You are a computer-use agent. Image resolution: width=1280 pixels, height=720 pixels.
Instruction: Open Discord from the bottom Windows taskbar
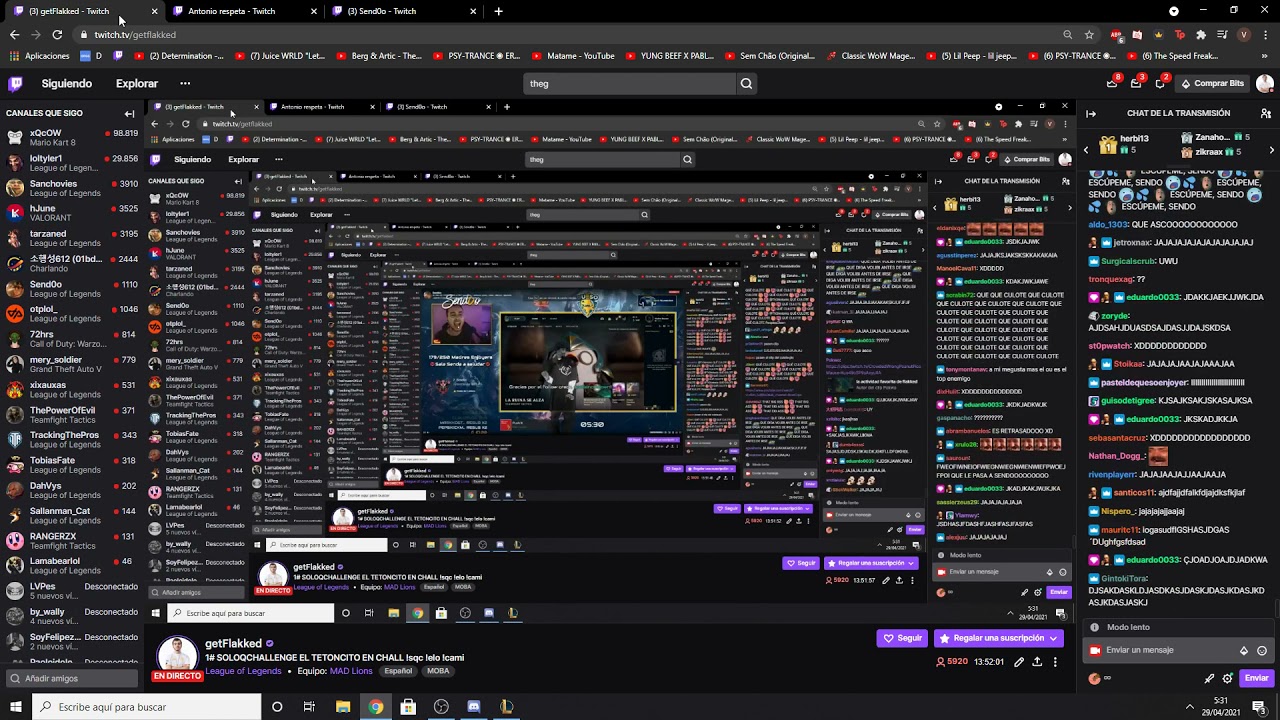click(473, 707)
